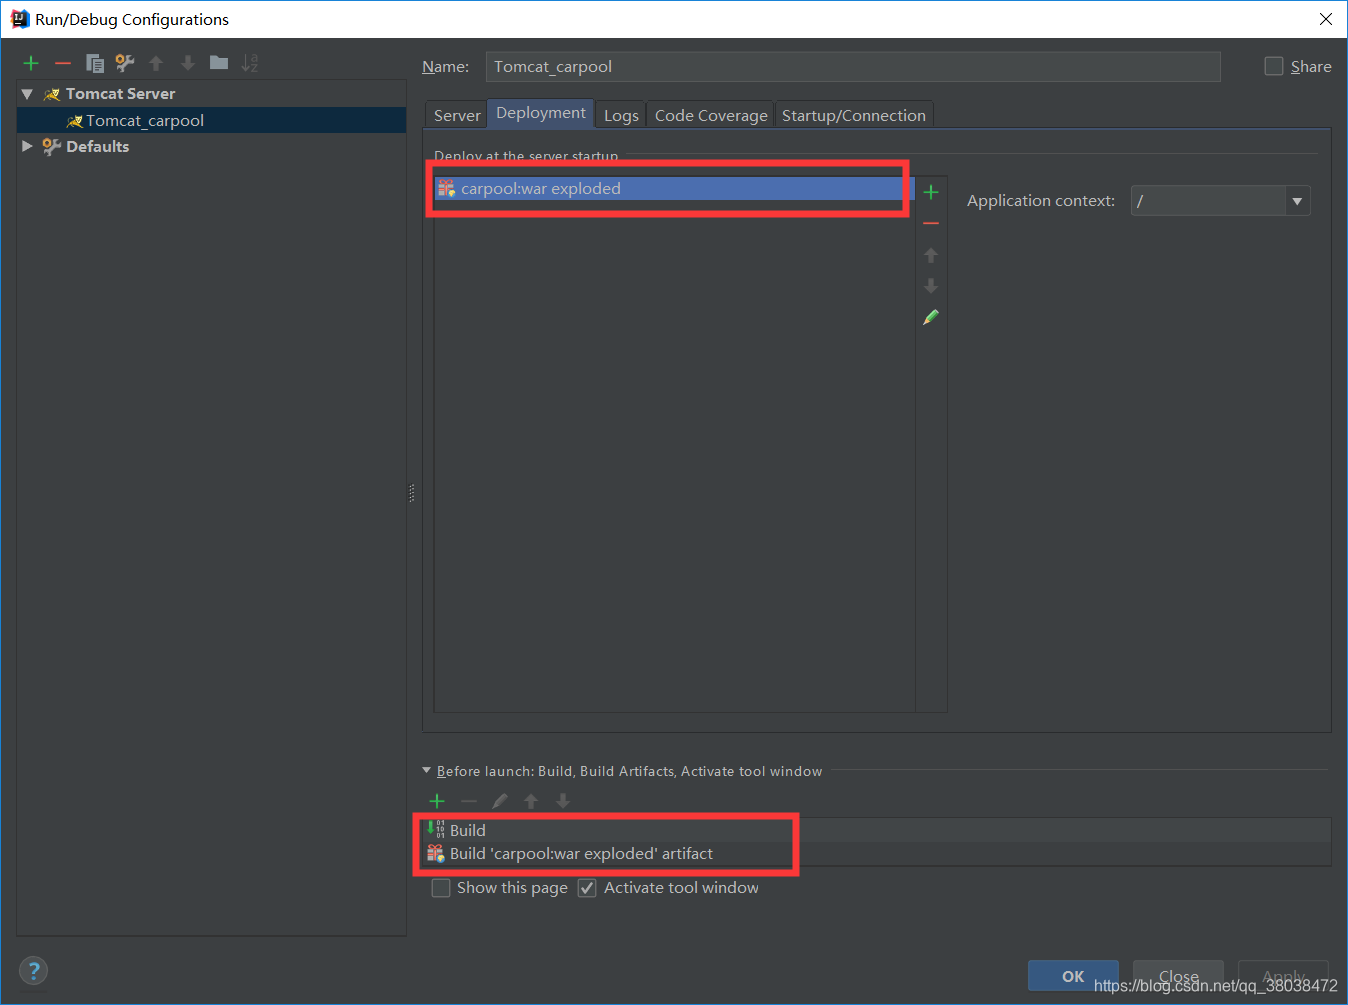Screen dimensions: 1348x1005
Task: Edit before launch task pencil icon
Action: (500, 801)
